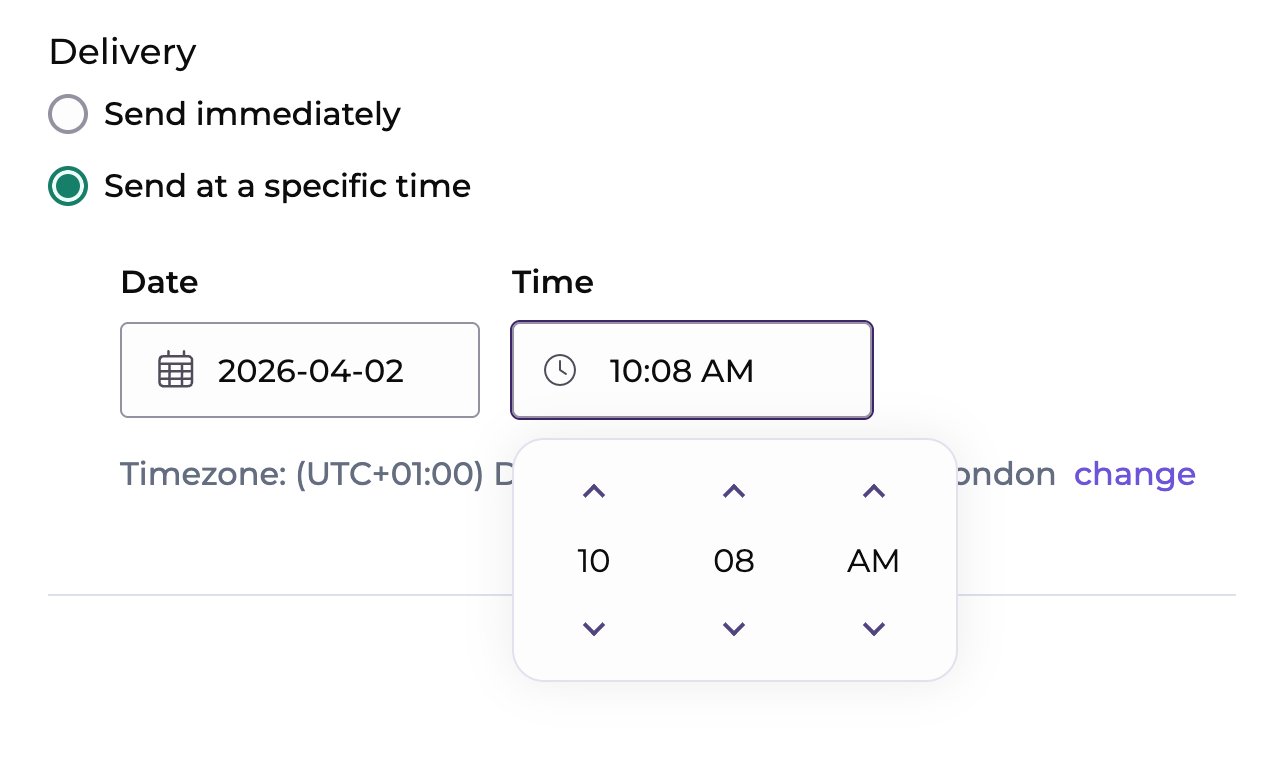Decrement the minutes with the down arrow
The width and height of the screenshot is (1282, 774).
[x=733, y=628]
